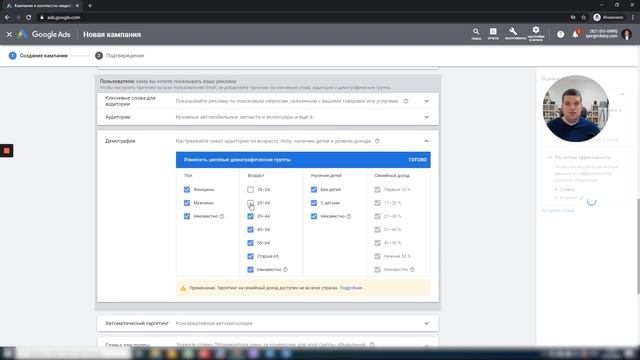The width and height of the screenshot is (640, 360).
Task: Click the Audiences row label
Action: pyautogui.click(x=118, y=117)
